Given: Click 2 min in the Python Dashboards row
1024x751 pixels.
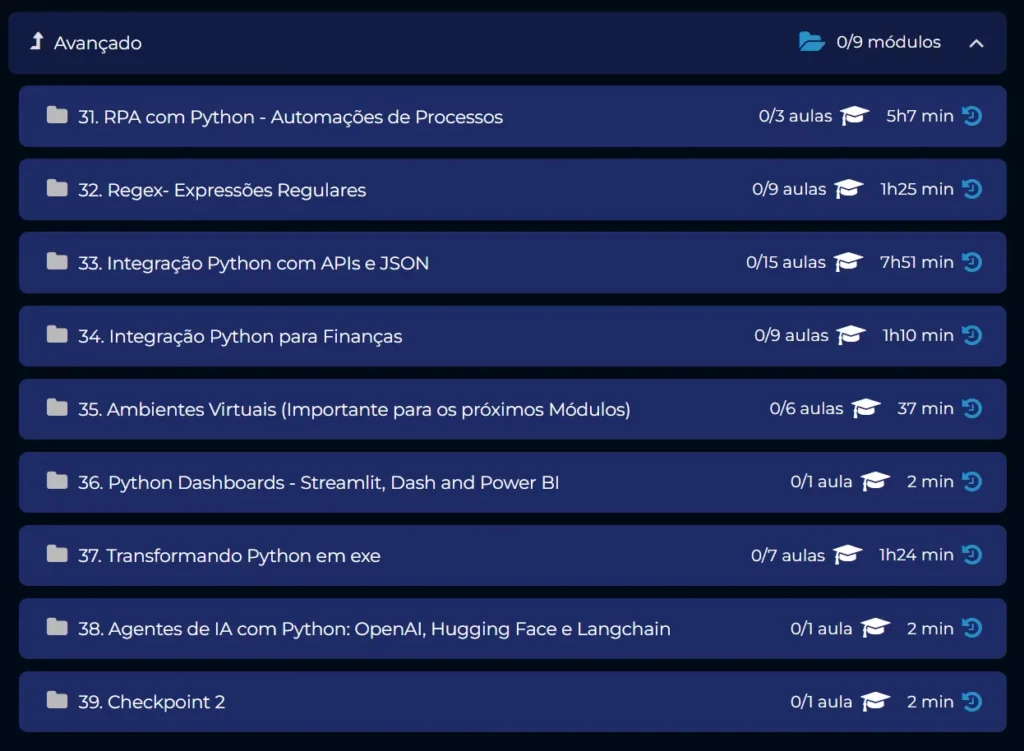Looking at the screenshot, I should pos(930,481).
